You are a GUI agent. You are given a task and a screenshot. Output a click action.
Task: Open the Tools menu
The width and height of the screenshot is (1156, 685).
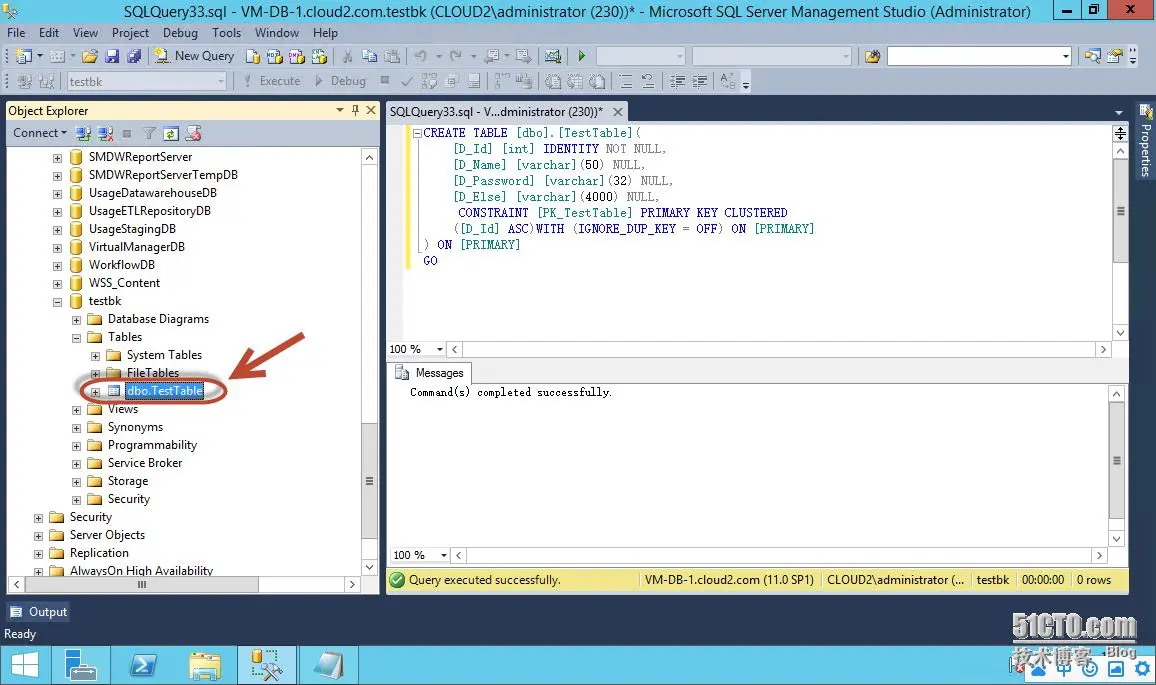pos(226,33)
